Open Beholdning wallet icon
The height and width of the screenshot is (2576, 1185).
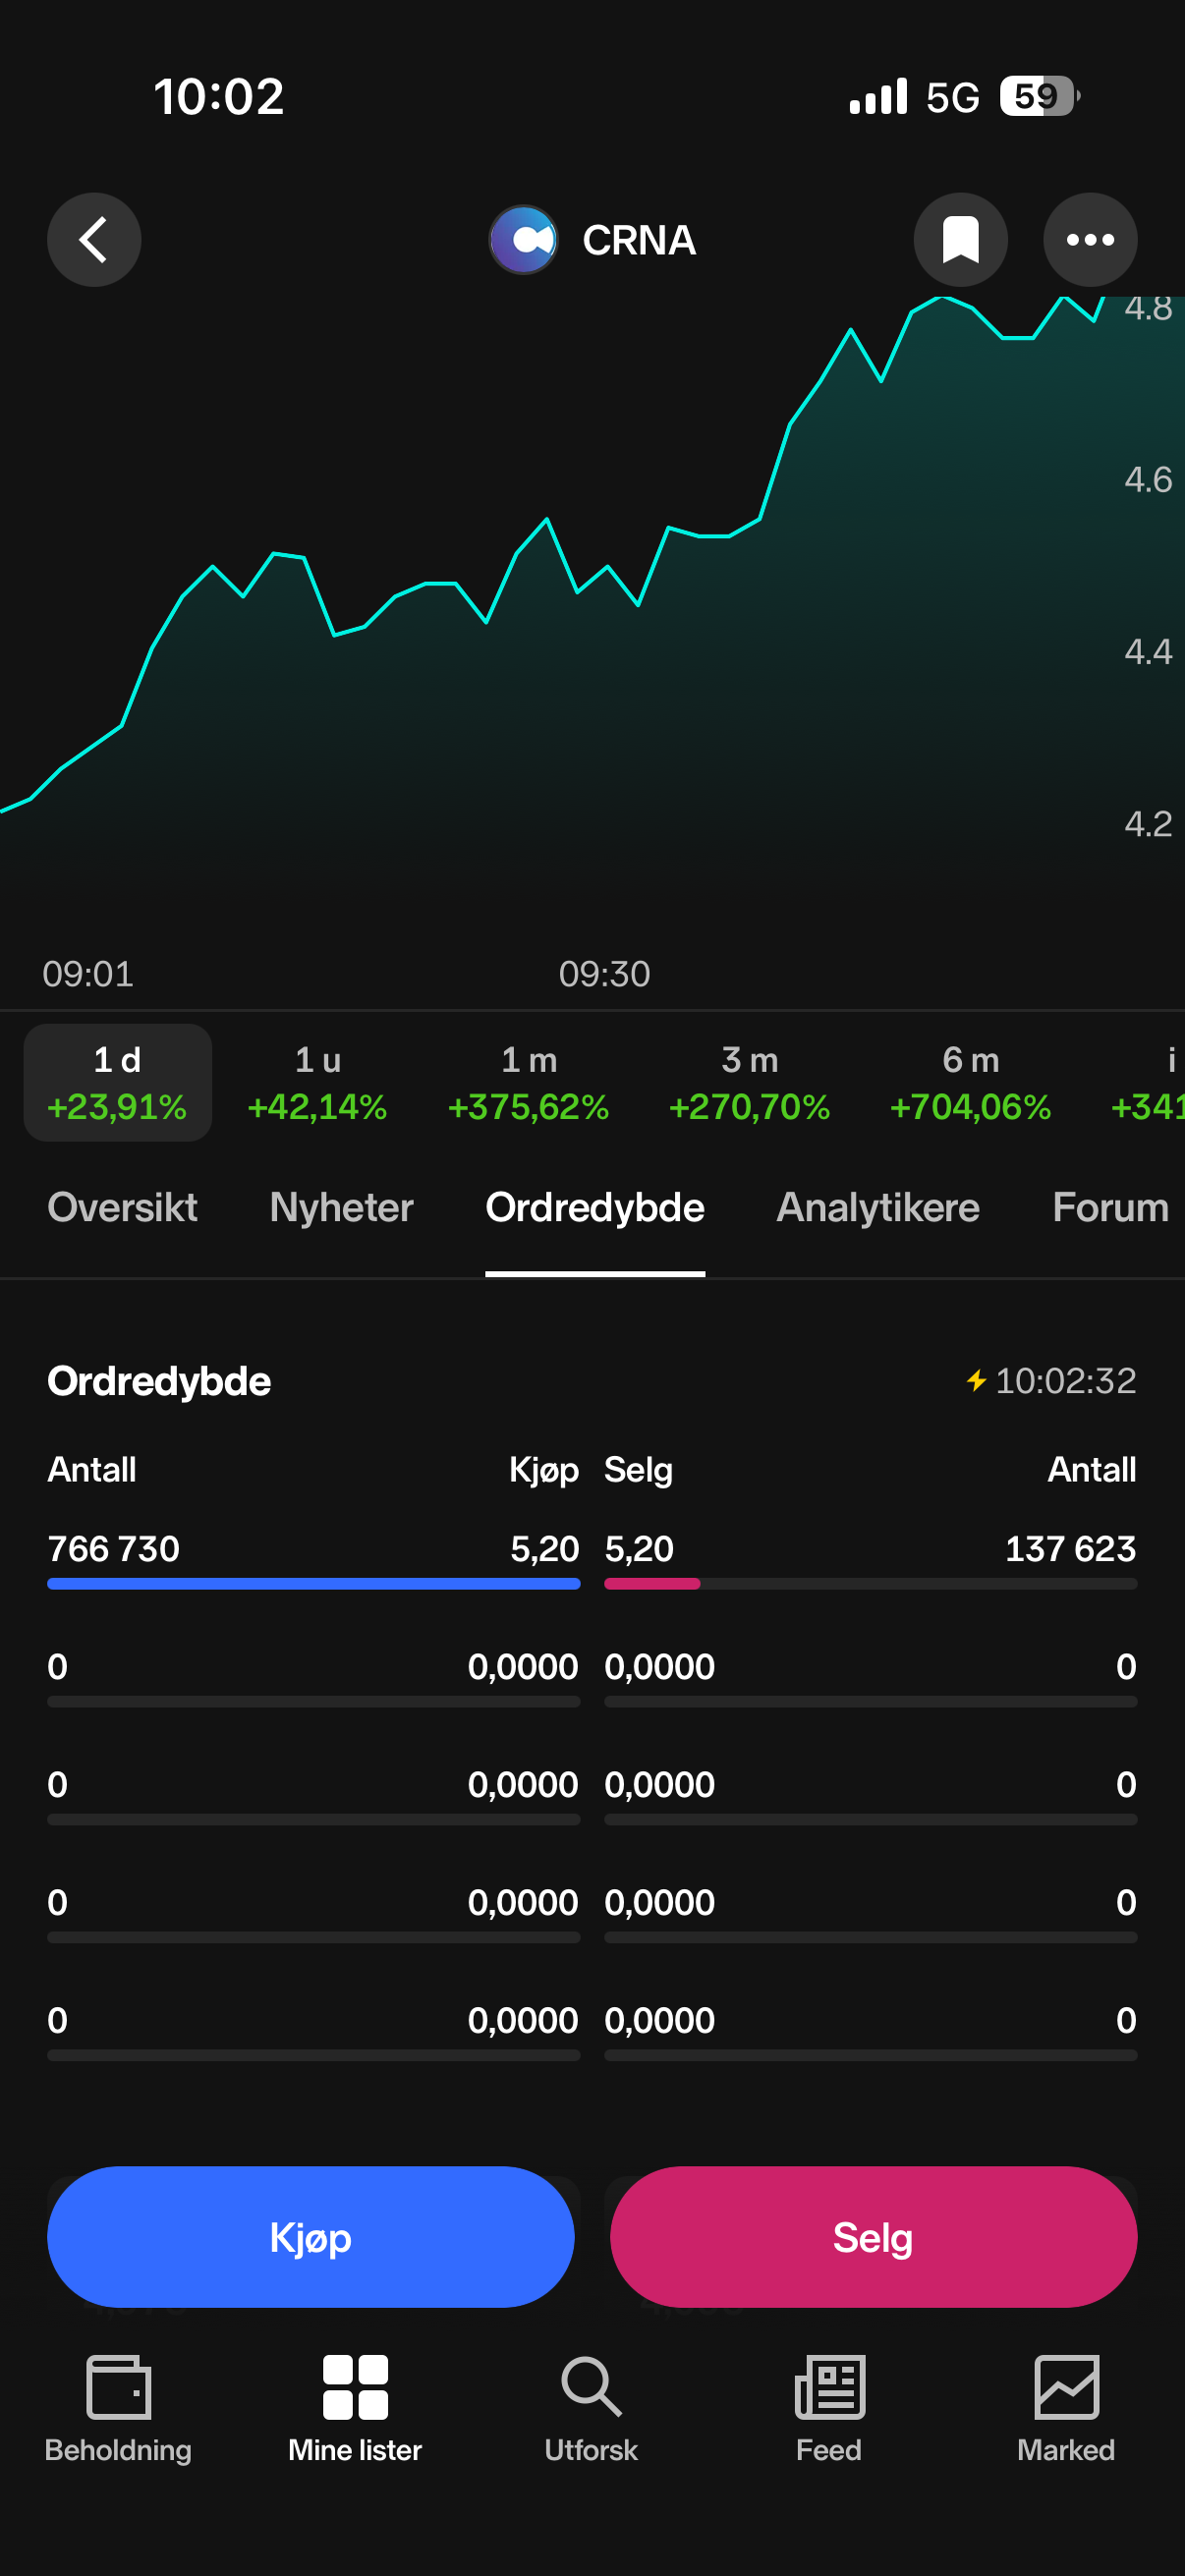[118, 2387]
